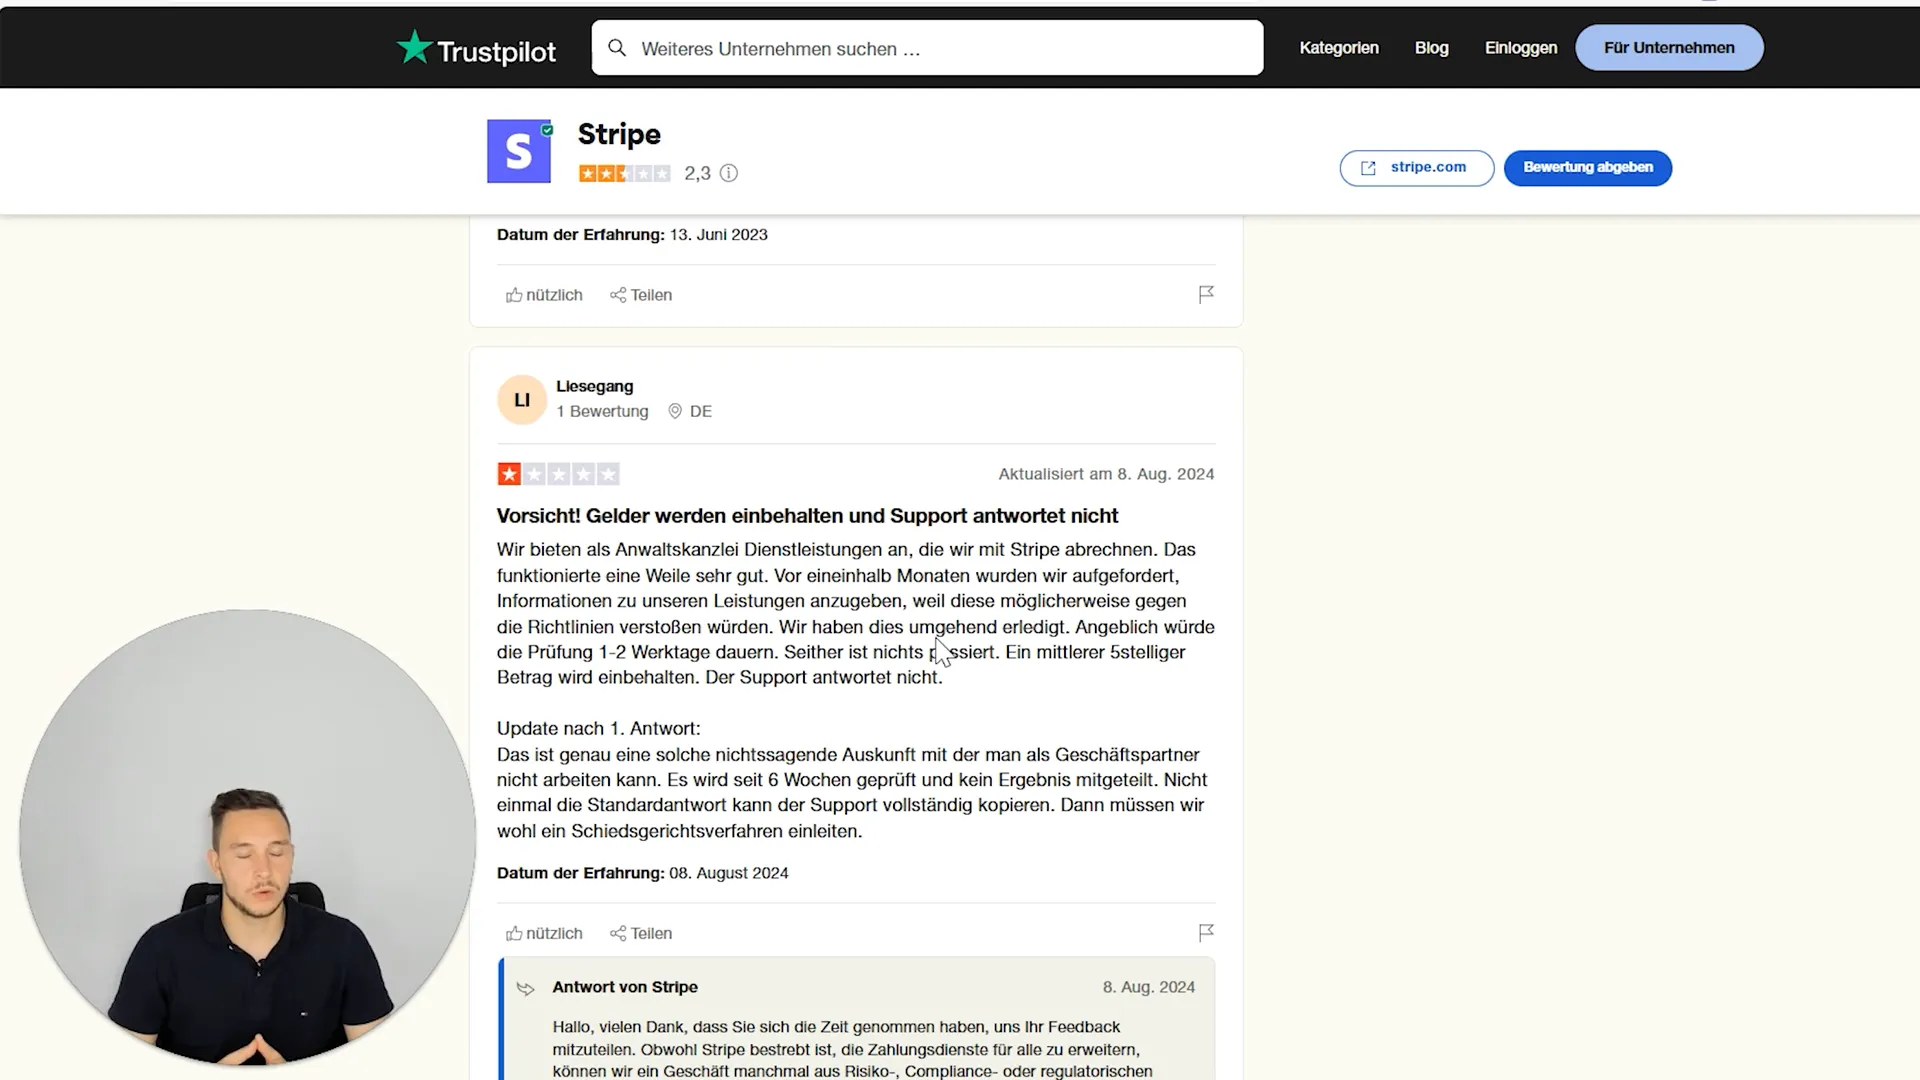Screen dimensions: 1920x1080
Task: Mark Liesegang's review as nützlich
Action: [544, 933]
